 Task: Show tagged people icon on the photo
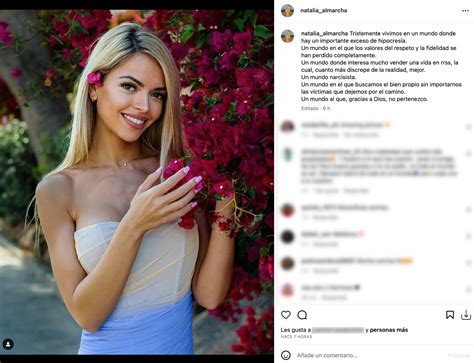(8, 344)
